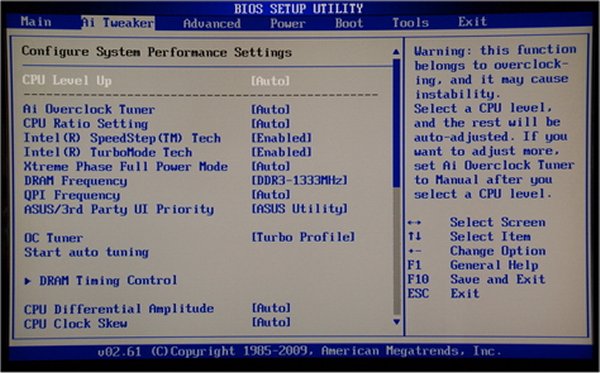Change CPU Level Up Auto option
Screen dimensions: 600x373
270,81
